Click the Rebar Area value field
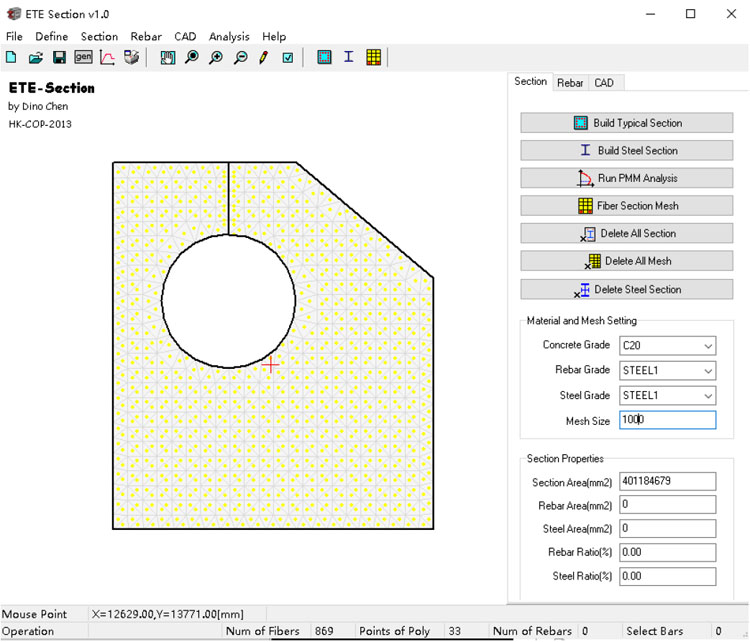The height and width of the screenshot is (642, 750). [x=668, y=505]
